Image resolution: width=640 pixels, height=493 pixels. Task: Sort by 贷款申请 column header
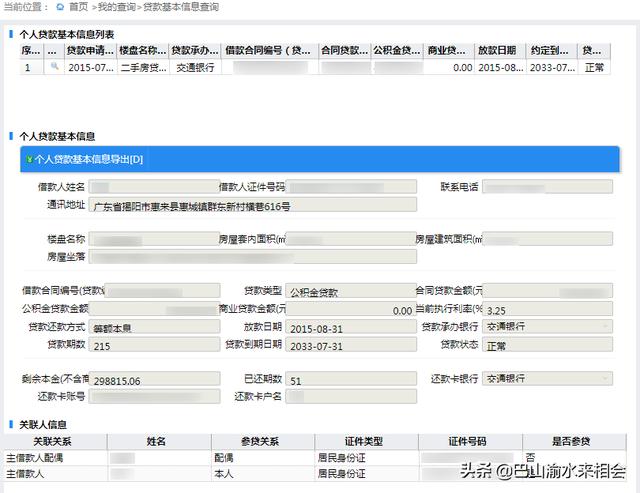[x=91, y=51]
